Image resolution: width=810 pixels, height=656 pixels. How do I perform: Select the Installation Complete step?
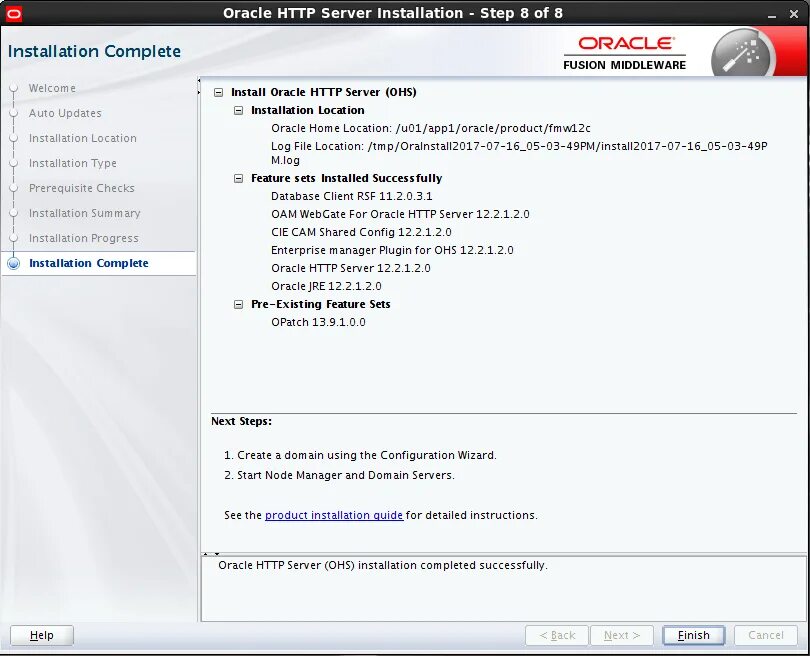pyautogui.click(x=89, y=263)
